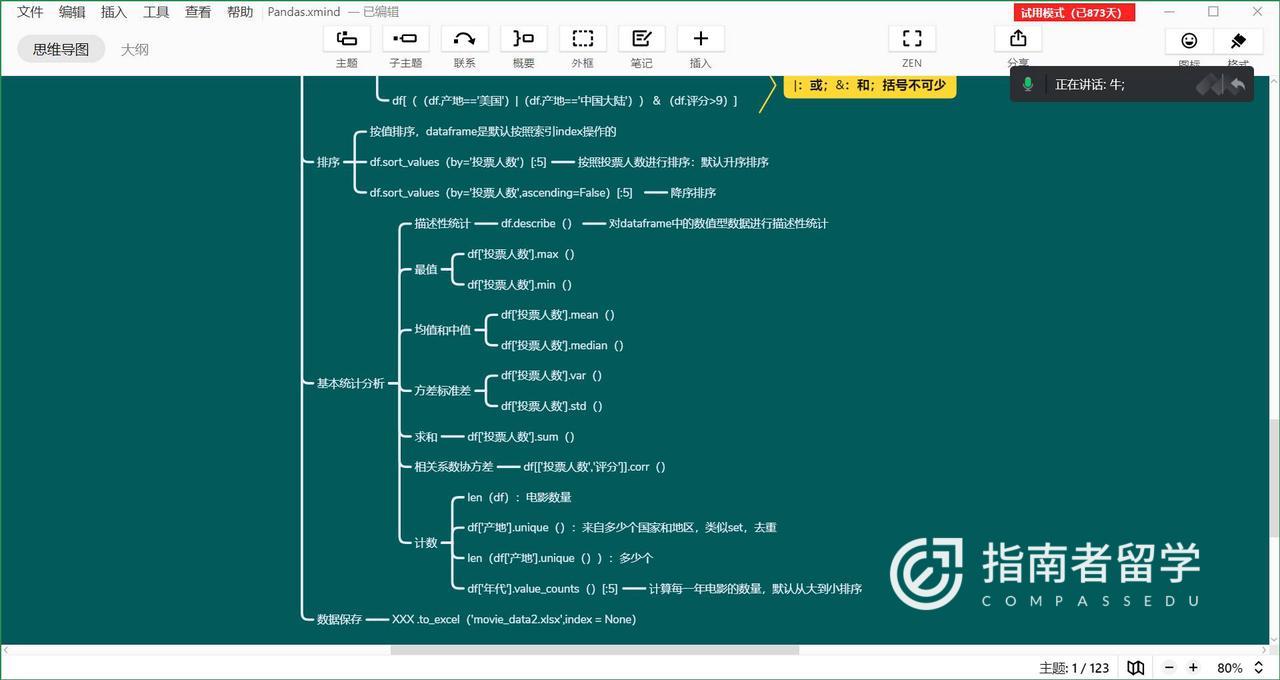
Task: Select the 联系 (Relationship) tool
Action: point(464,39)
